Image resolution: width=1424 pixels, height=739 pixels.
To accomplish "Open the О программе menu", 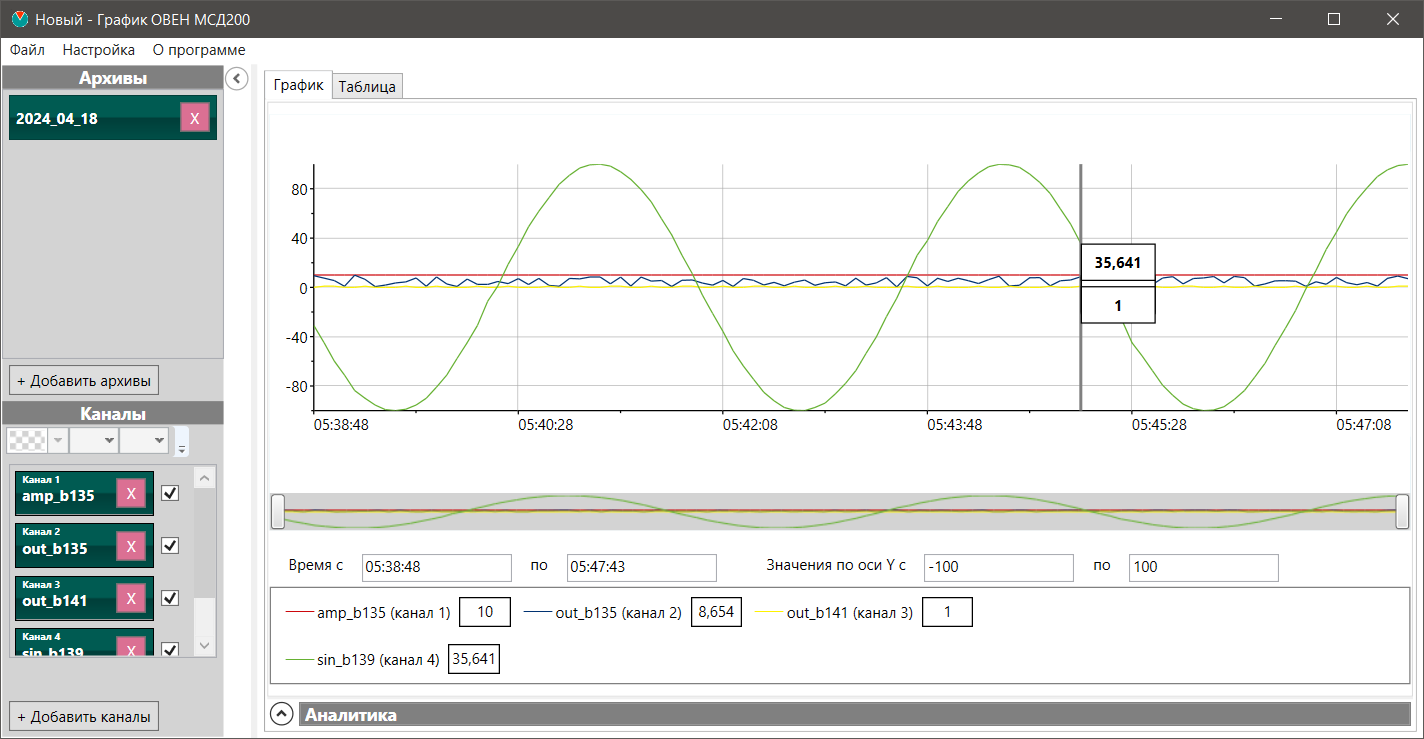I will [x=199, y=50].
